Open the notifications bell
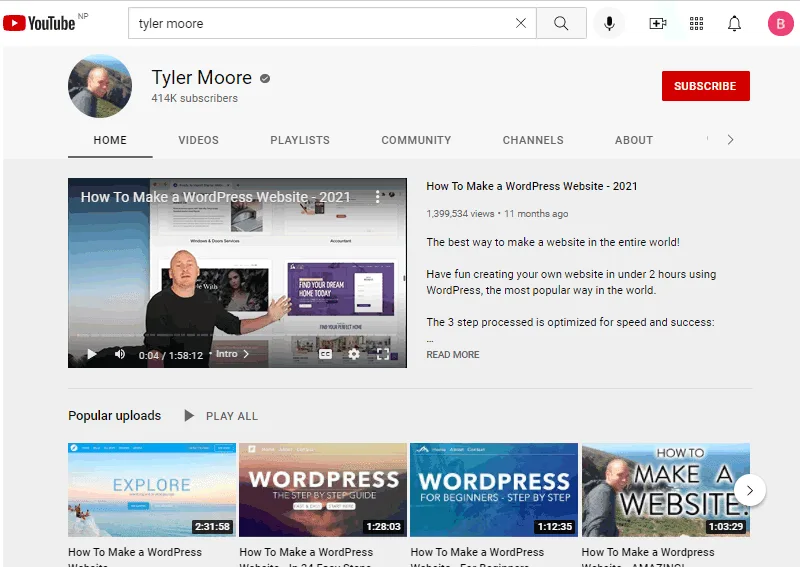Screen dimensions: 800x567 (x=734, y=23)
